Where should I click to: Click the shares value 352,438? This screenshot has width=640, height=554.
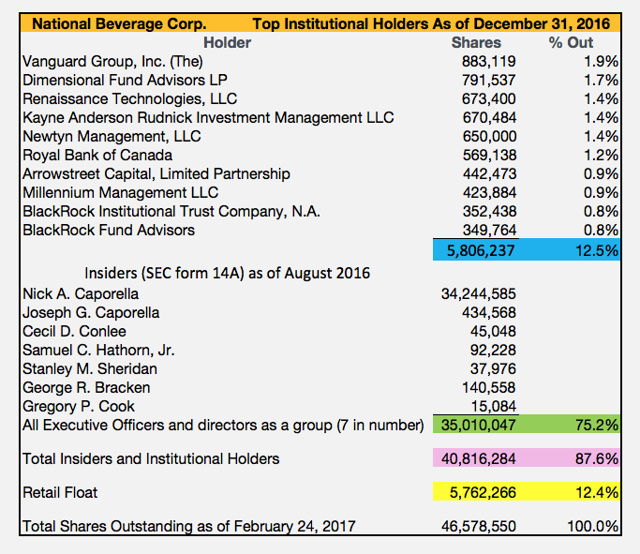click(x=489, y=211)
